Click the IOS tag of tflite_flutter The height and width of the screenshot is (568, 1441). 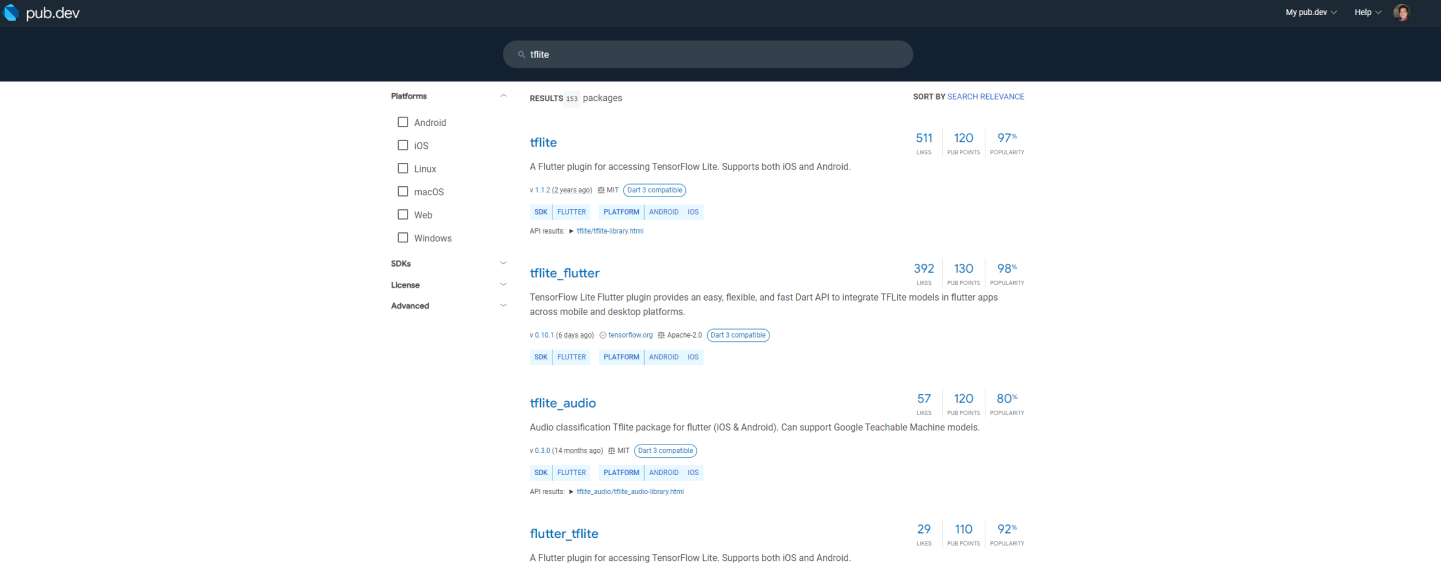coord(693,357)
